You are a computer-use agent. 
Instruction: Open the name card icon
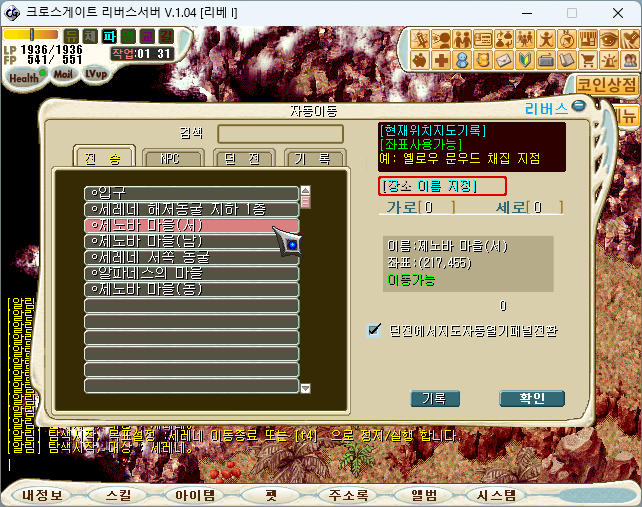483,39
